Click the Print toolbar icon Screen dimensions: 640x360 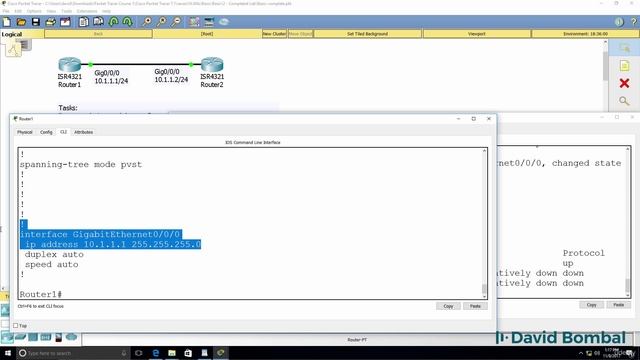51,22
